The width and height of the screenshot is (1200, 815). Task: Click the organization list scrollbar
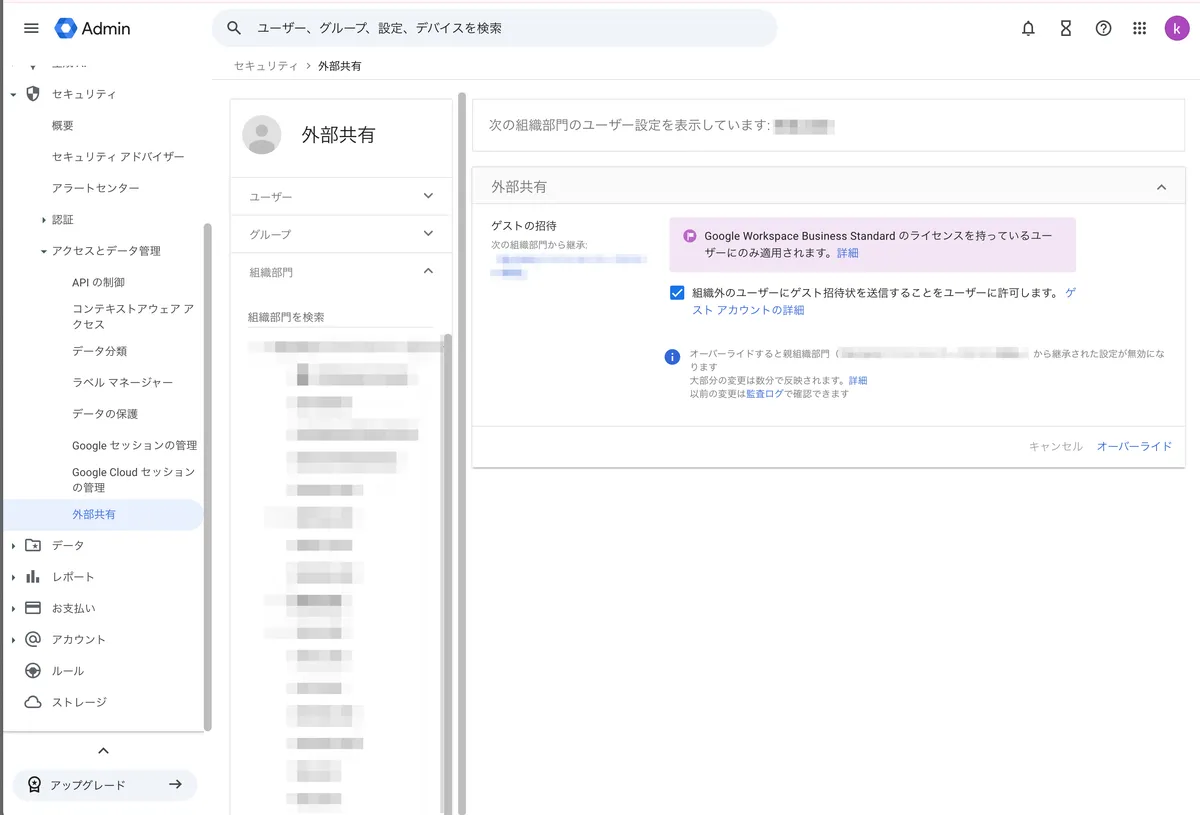click(x=447, y=575)
